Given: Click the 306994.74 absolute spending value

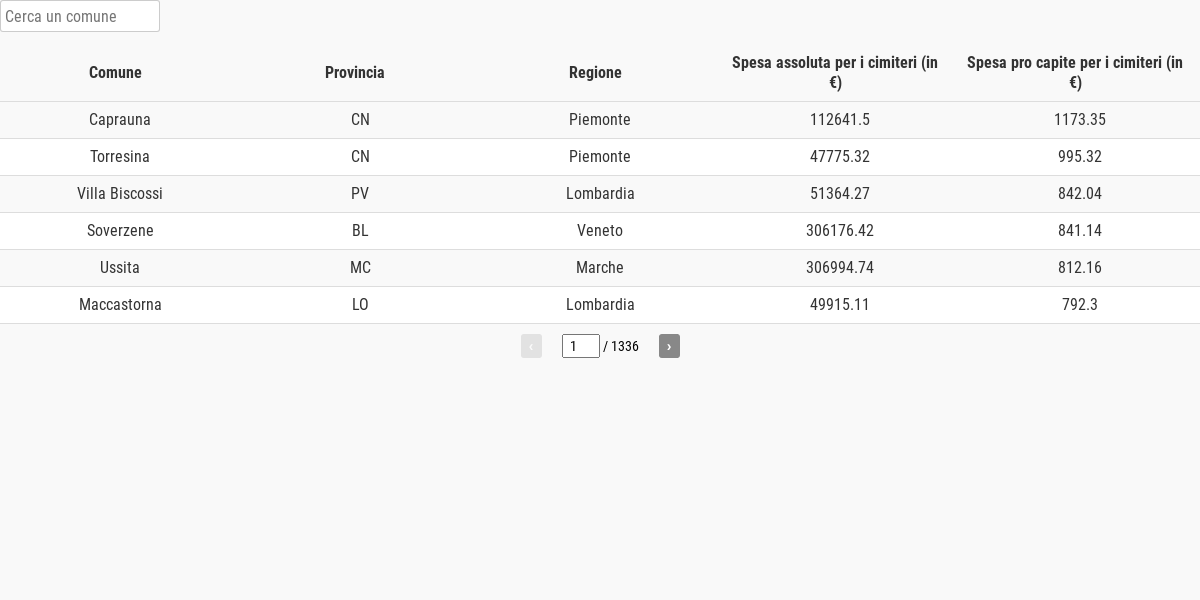Looking at the screenshot, I should point(840,268).
